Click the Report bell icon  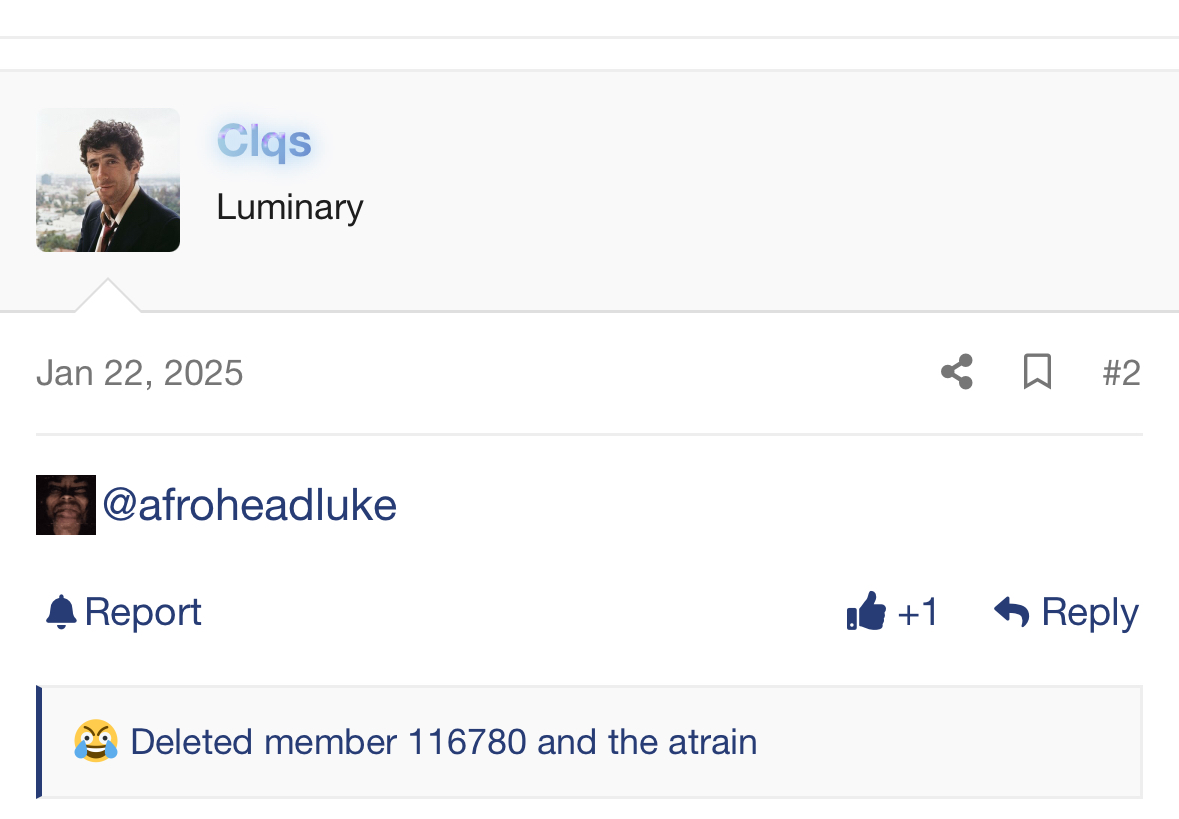pyautogui.click(x=61, y=611)
